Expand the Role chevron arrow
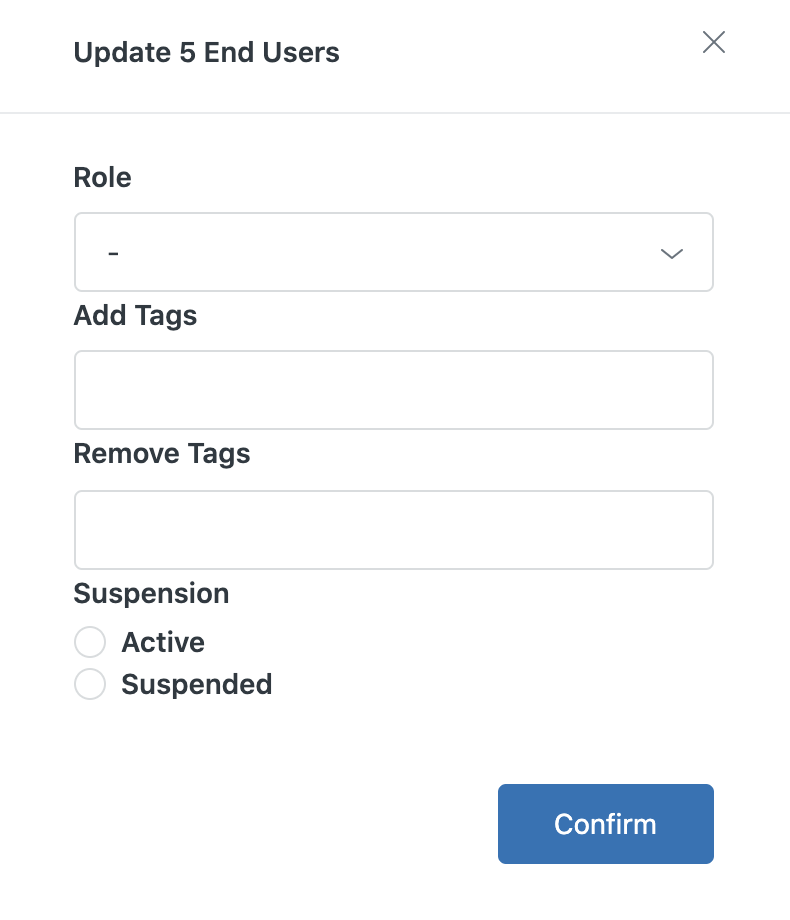This screenshot has height=920, width=790. 672,253
